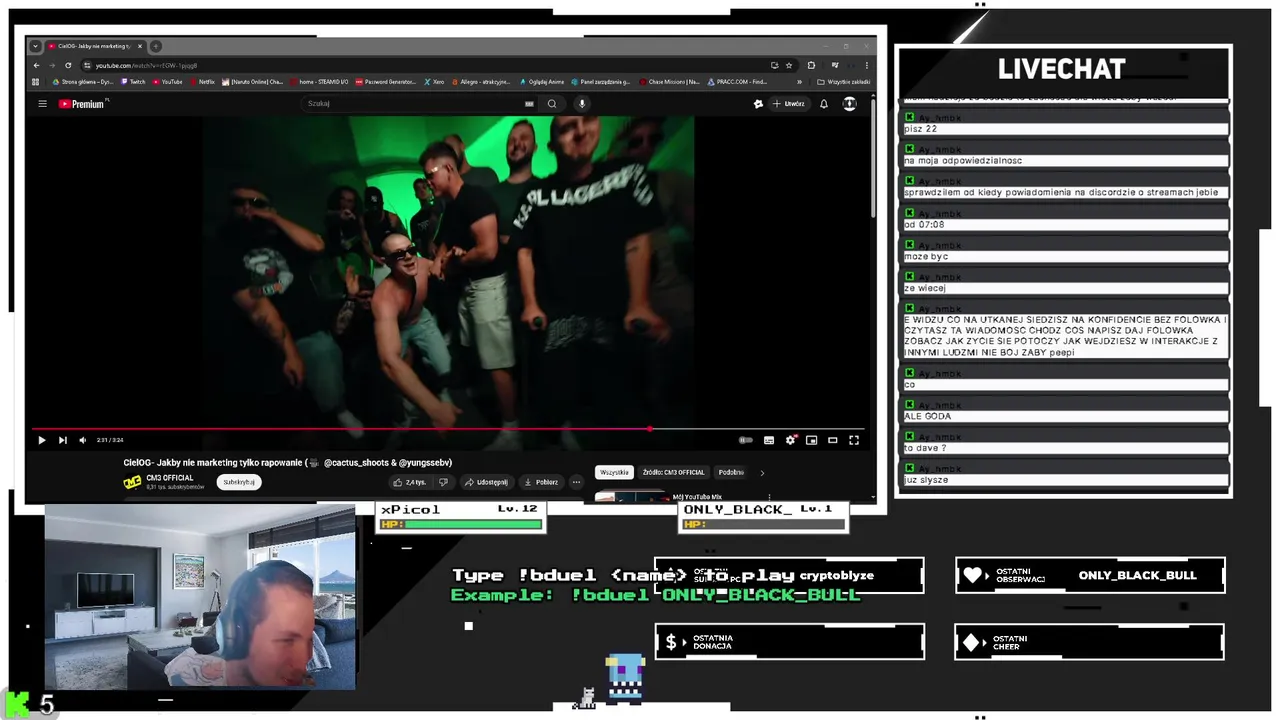The width and height of the screenshot is (1280, 720).
Task: Click the Pobierz download button
Action: coord(541,482)
